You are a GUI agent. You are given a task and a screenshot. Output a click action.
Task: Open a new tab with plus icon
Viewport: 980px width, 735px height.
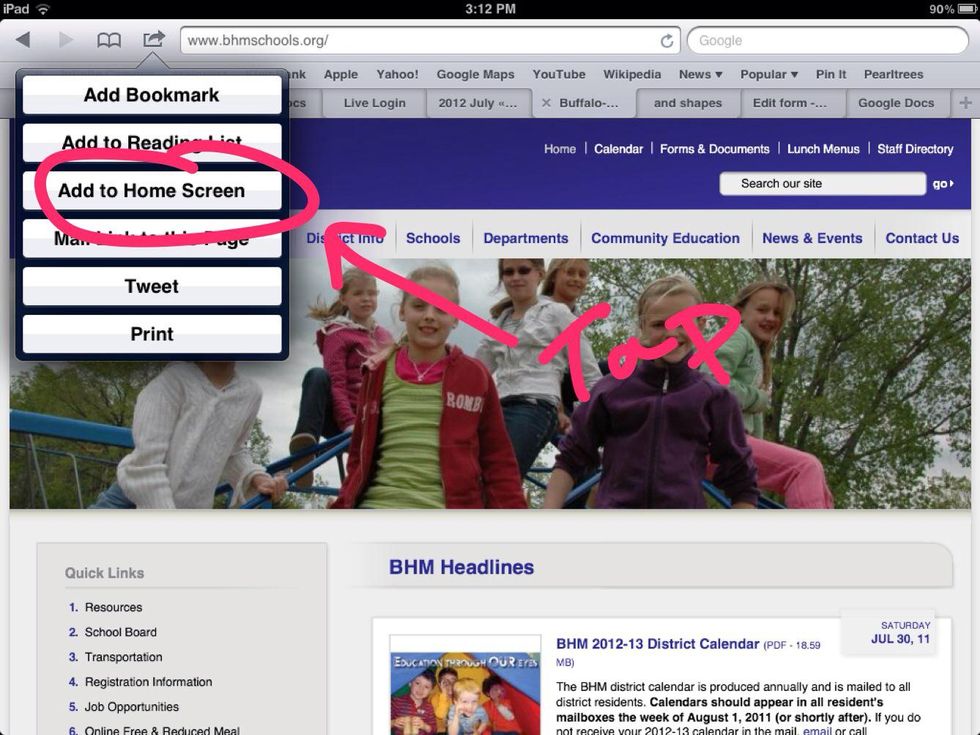click(965, 103)
